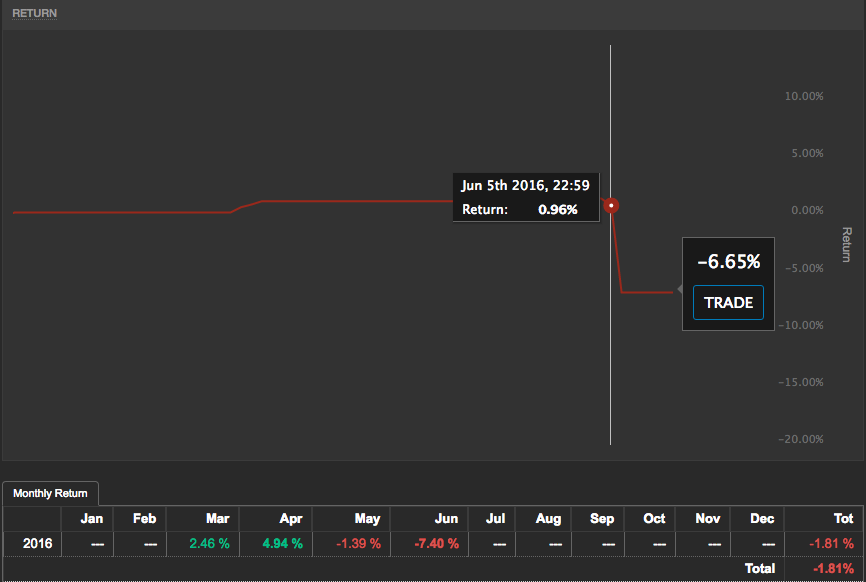Click the Total -1.81% summary value
The height and width of the screenshot is (582, 866).
coord(832,568)
